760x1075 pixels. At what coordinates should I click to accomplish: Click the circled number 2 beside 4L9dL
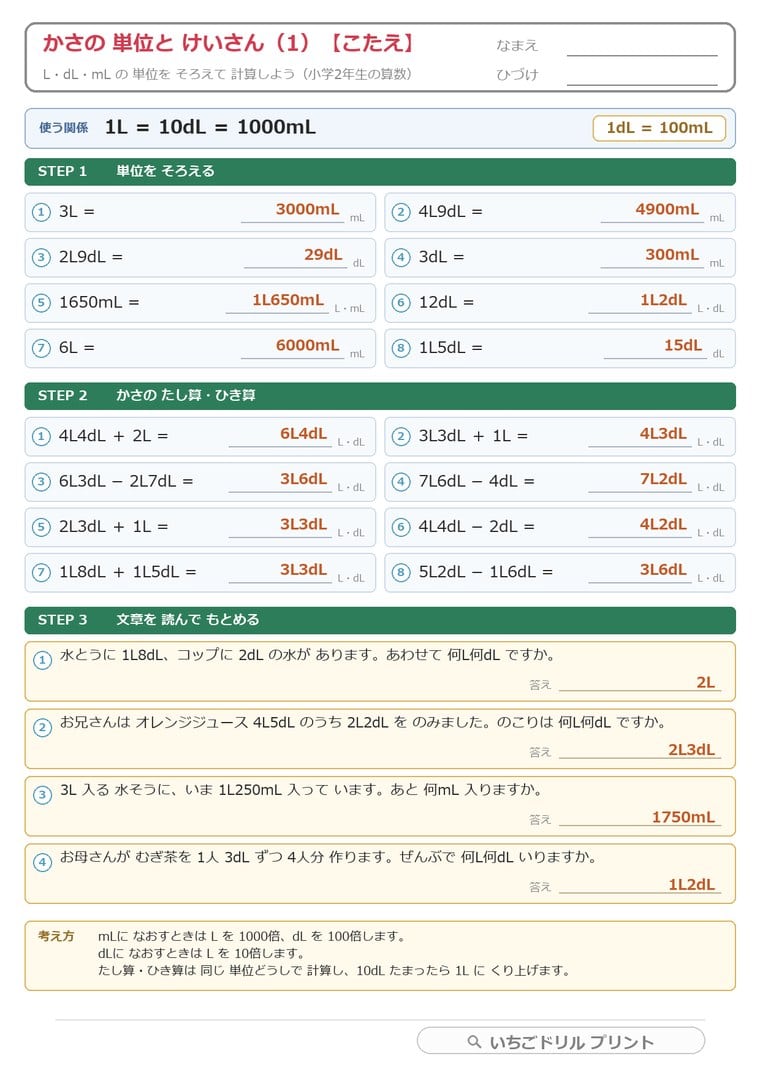(x=401, y=212)
